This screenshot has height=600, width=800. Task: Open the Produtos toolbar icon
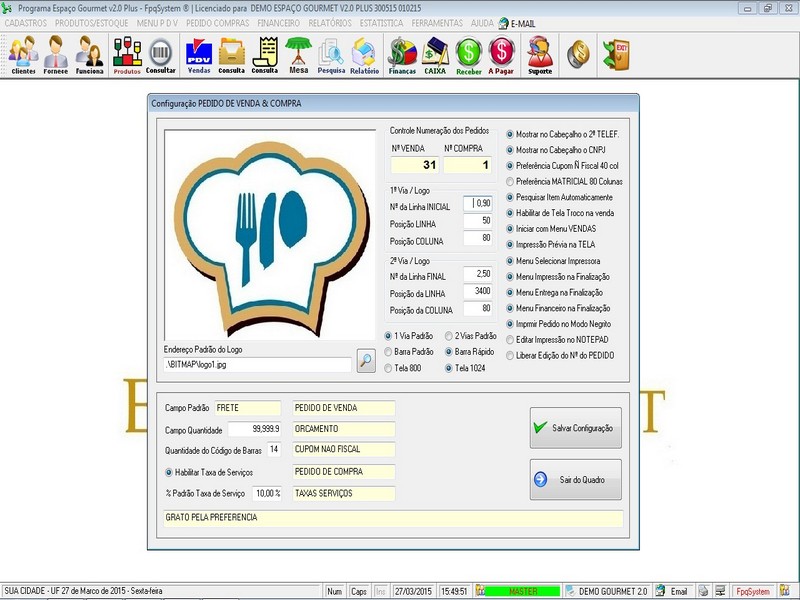pos(127,55)
